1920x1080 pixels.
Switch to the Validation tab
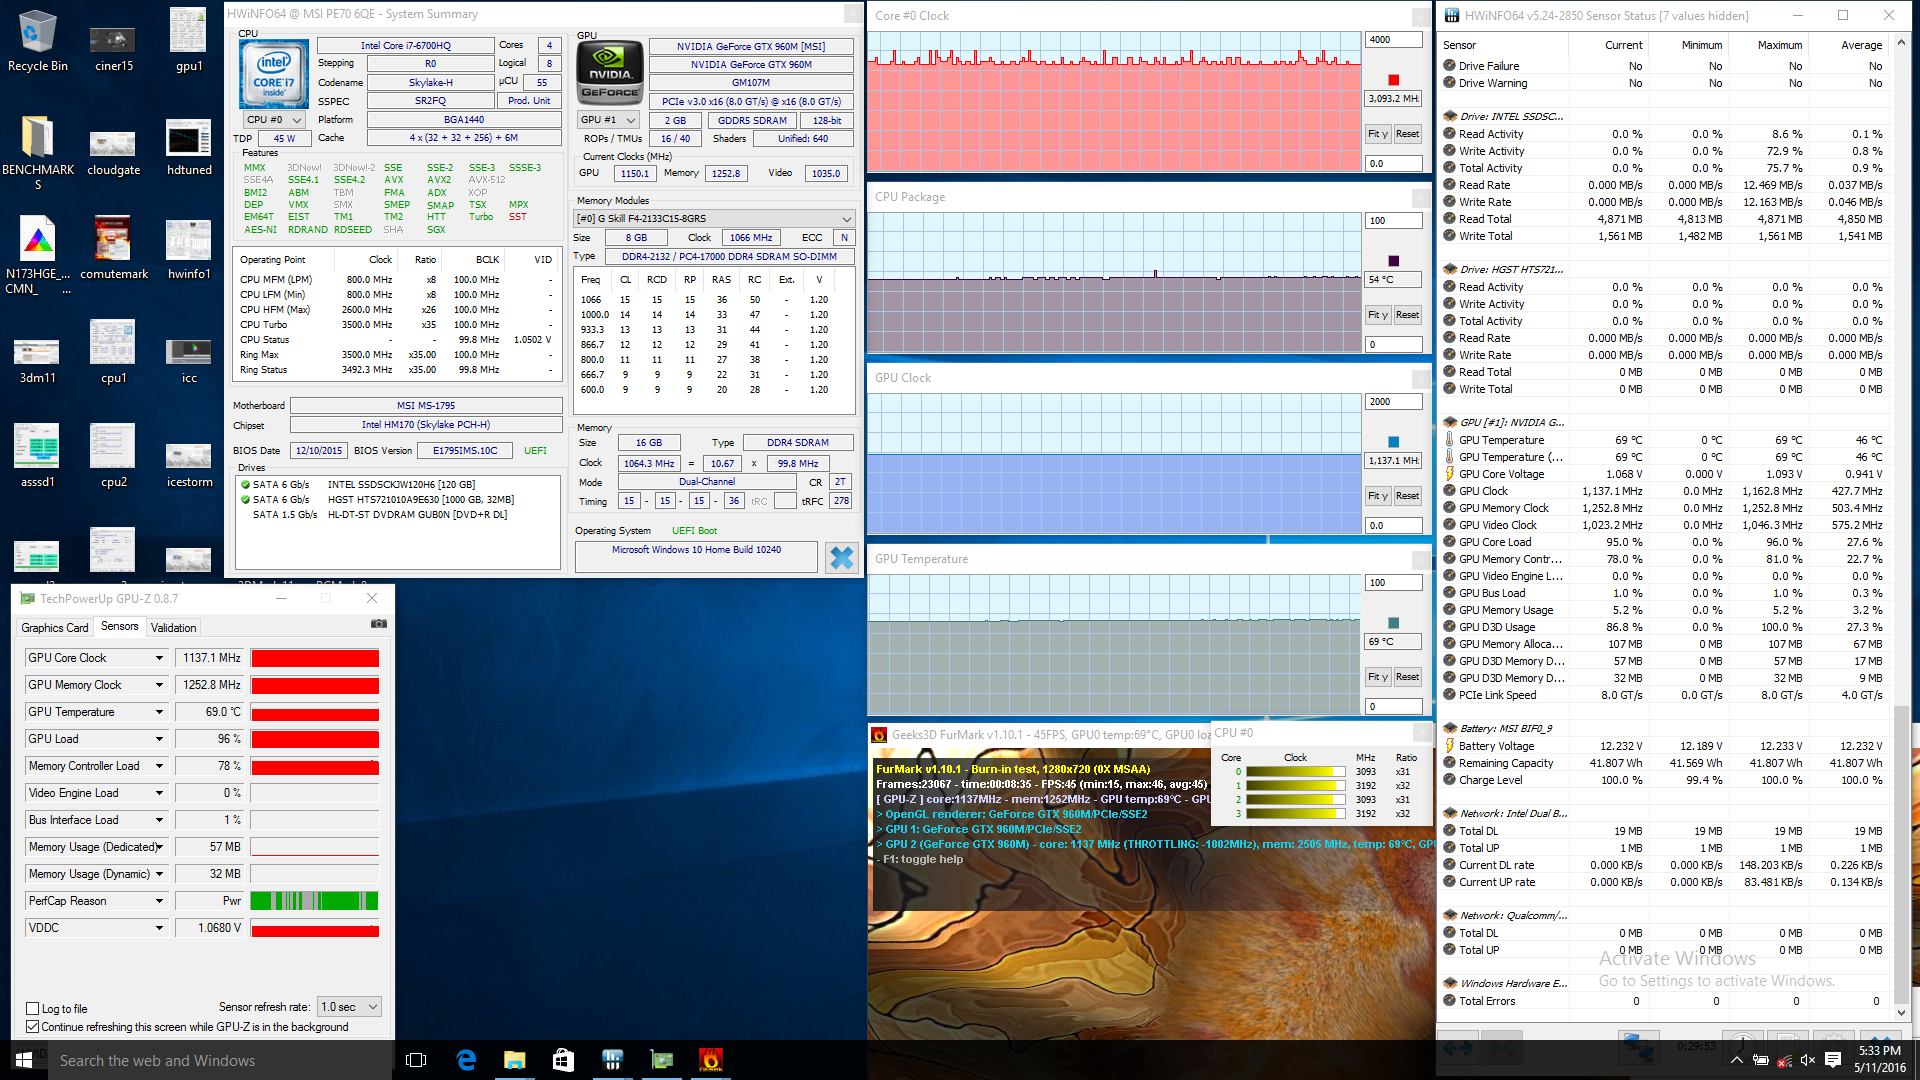(x=173, y=628)
